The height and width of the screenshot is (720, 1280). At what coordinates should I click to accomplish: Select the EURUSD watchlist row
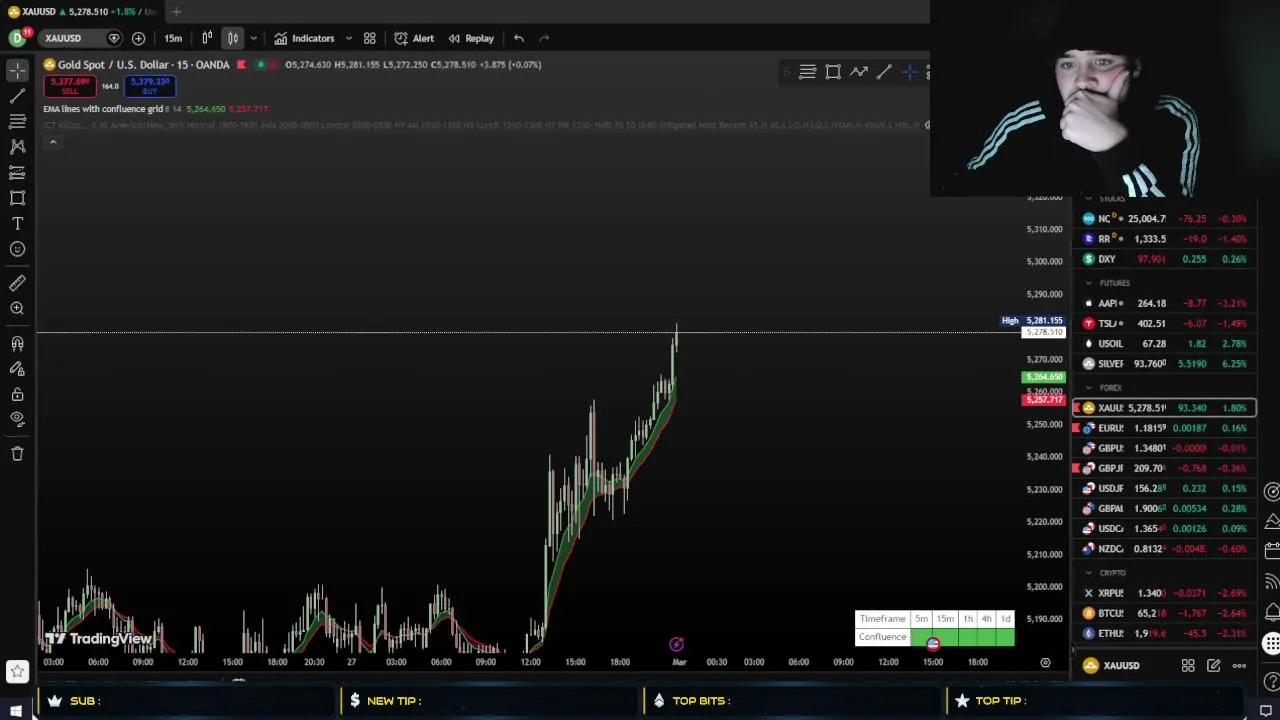[x=1164, y=428]
